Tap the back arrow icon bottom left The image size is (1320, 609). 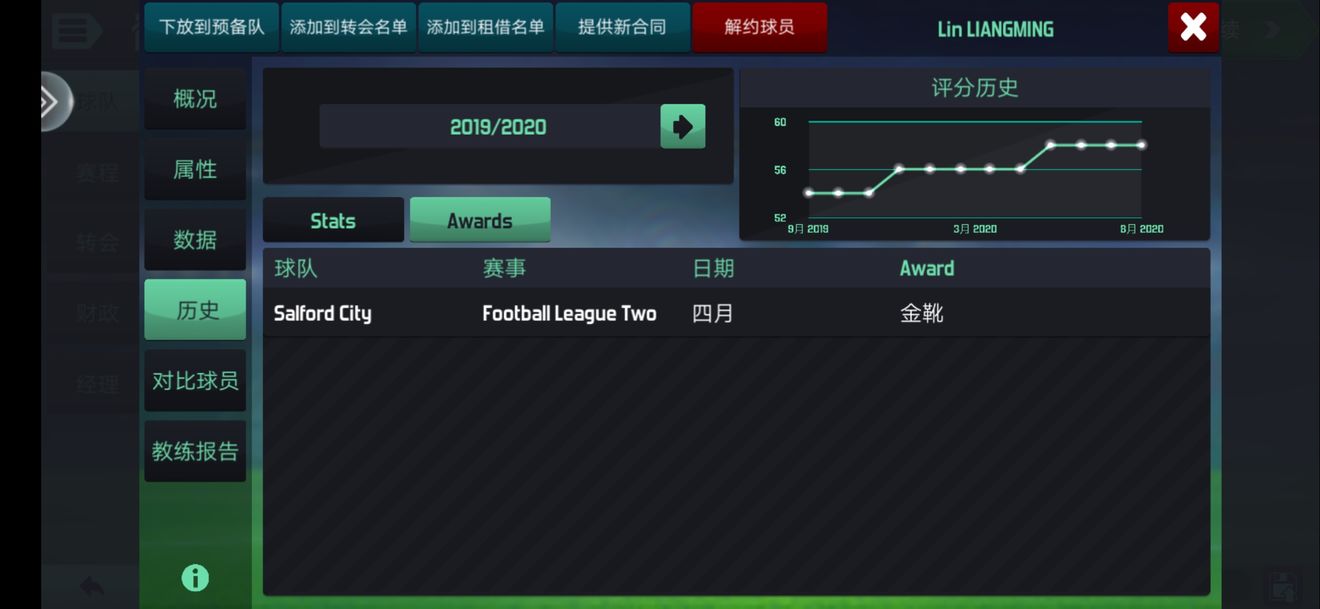tap(92, 587)
